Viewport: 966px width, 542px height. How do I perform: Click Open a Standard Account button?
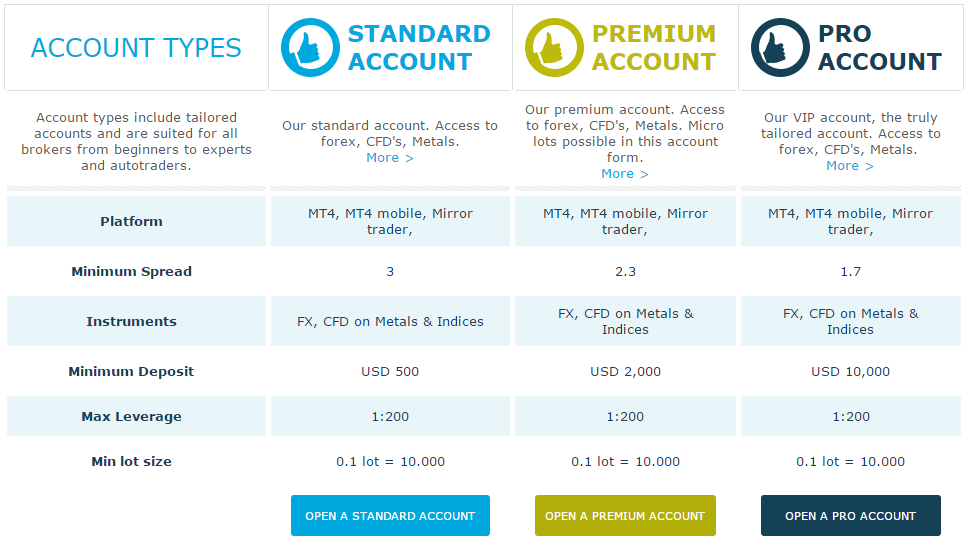pyautogui.click(x=390, y=516)
